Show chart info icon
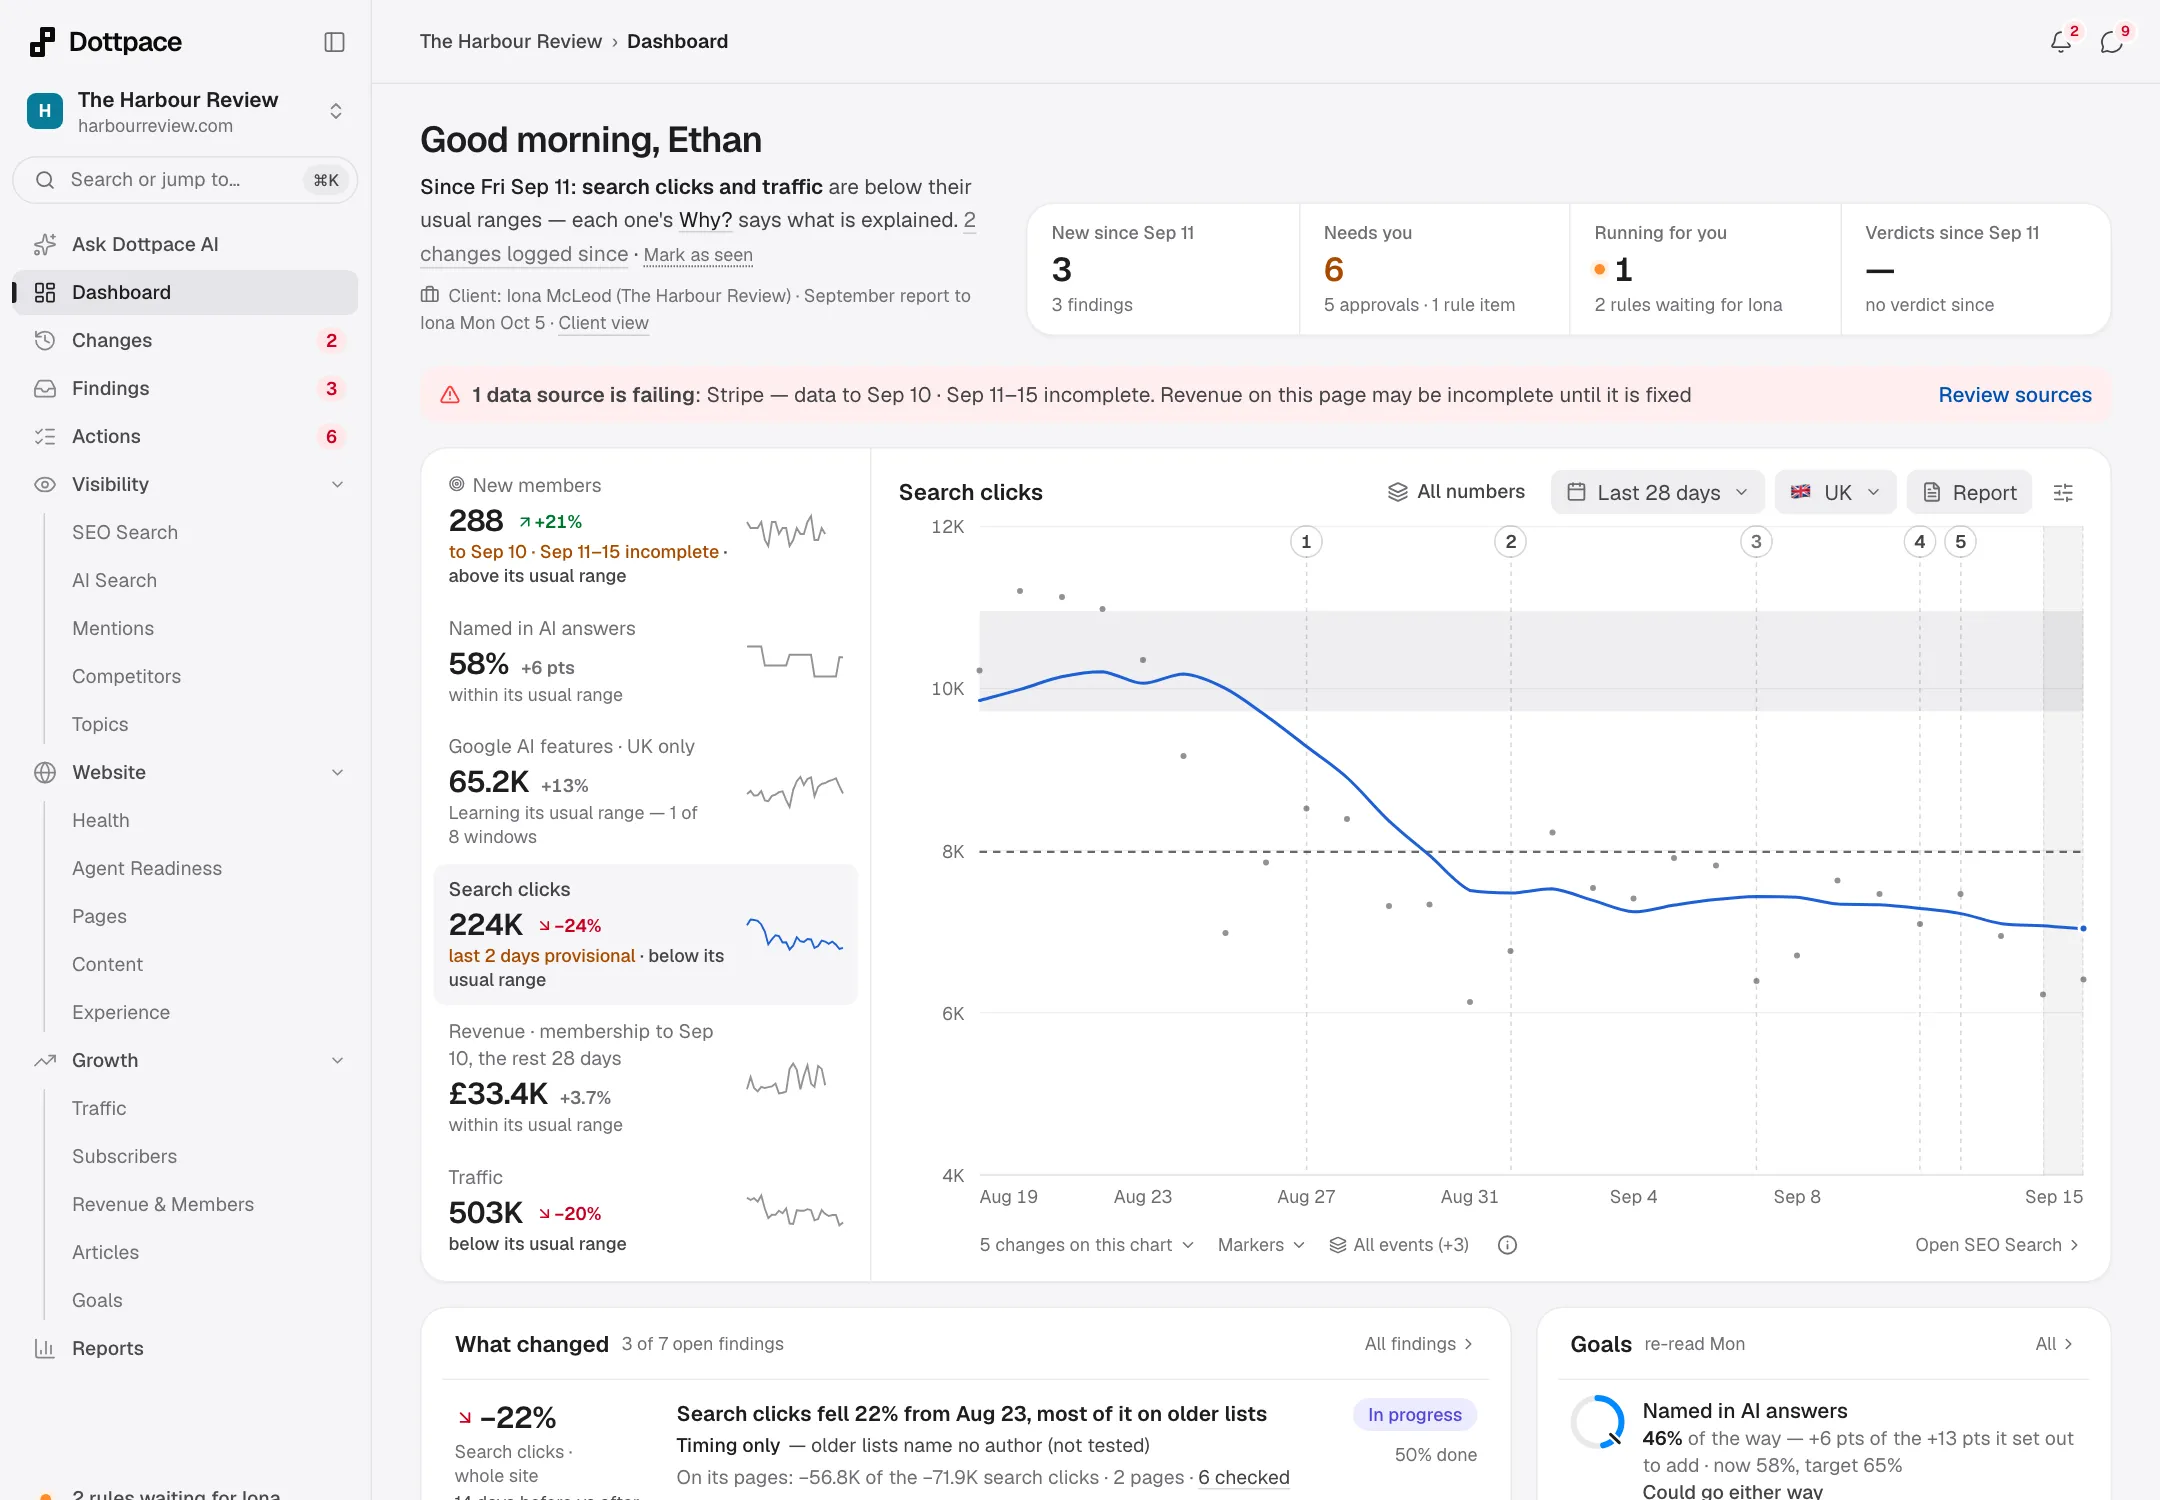 click(x=1507, y=1245)
